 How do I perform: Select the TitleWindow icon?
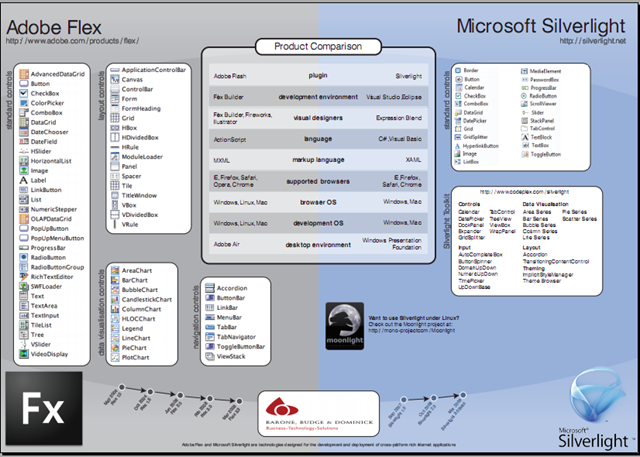(x=115, y=195)
